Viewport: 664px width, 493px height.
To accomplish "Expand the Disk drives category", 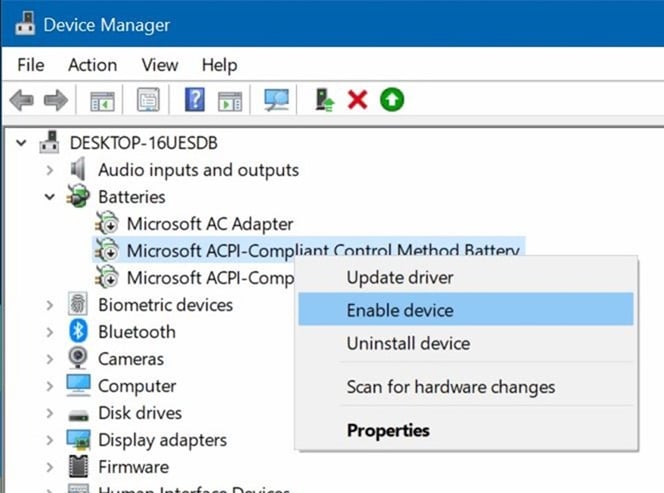I will point(50,413).
